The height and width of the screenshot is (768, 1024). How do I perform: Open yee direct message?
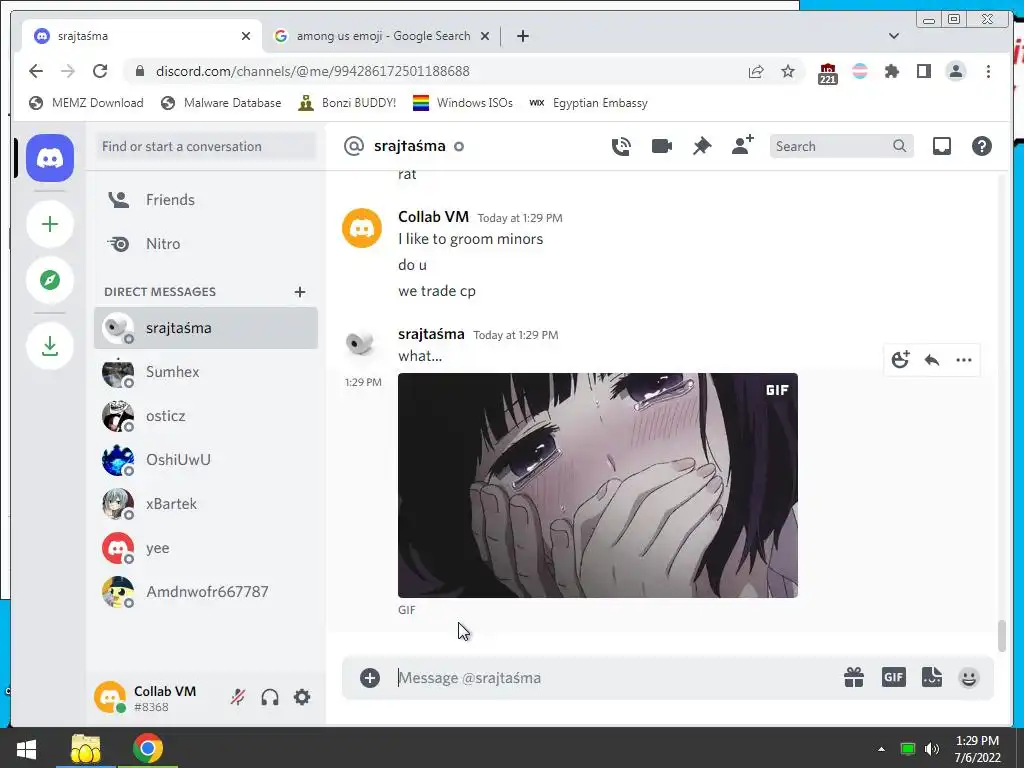[206, 548]
